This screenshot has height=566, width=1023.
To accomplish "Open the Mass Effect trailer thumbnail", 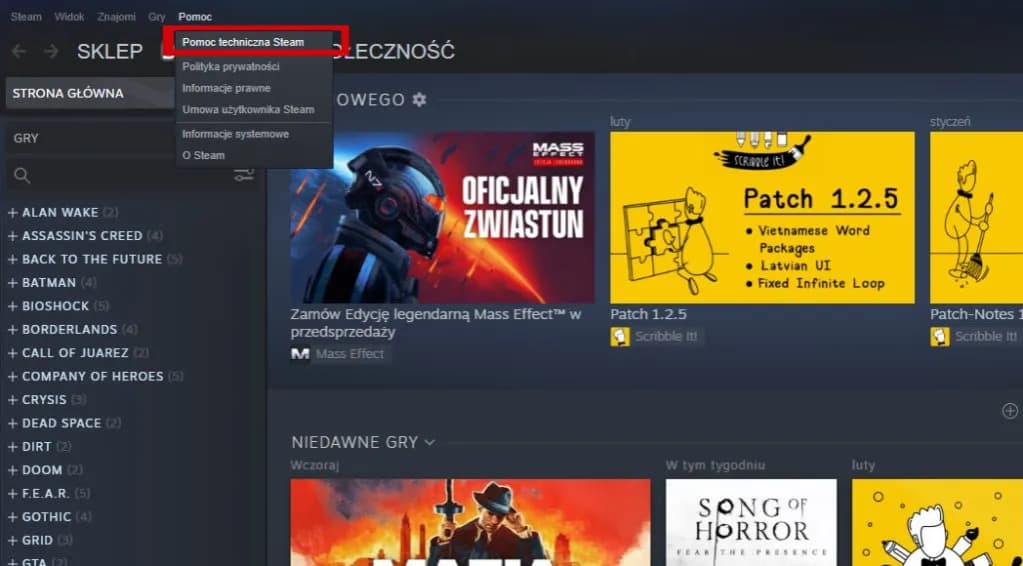I will coord(442,217).
